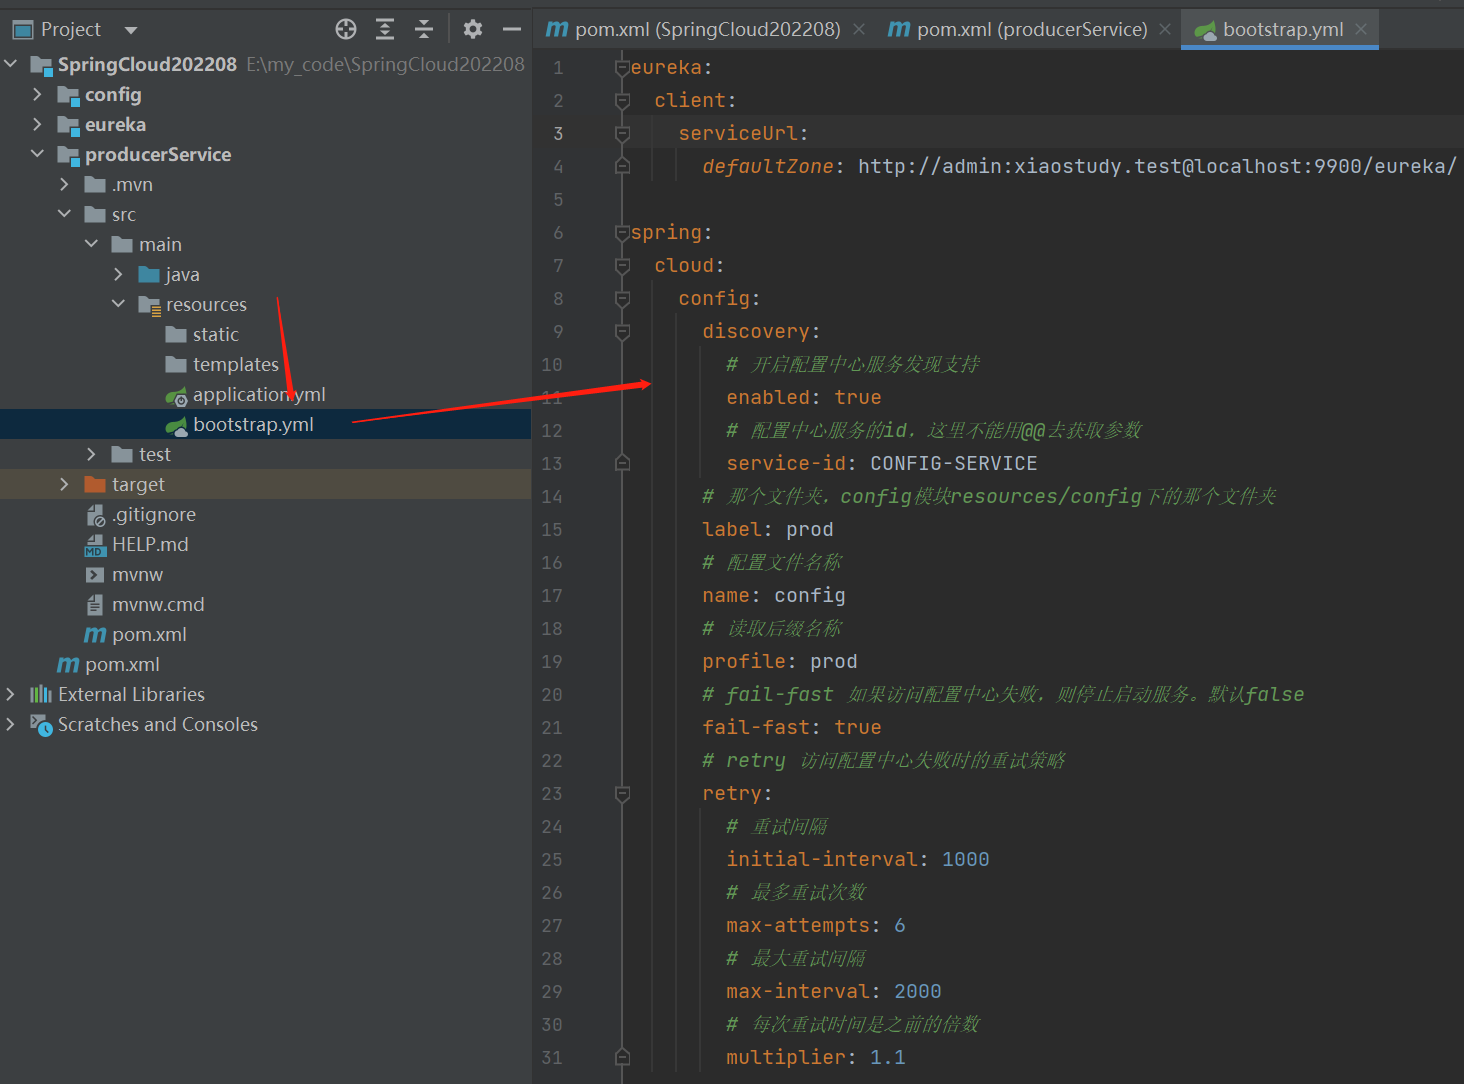Fold the spring block at line 6
The image size is (1464, 1084).
pyautogui.click(x=622, y=233)
